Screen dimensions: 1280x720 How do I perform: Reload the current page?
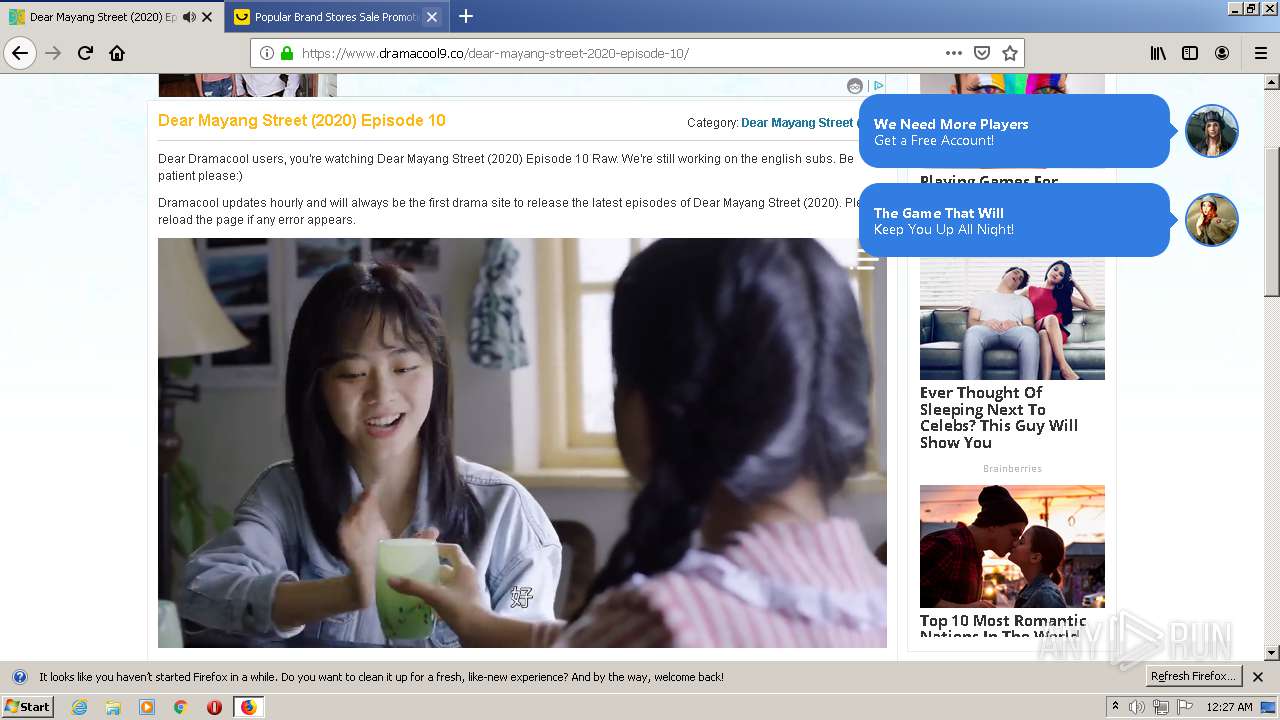click(x=85, y=53)
